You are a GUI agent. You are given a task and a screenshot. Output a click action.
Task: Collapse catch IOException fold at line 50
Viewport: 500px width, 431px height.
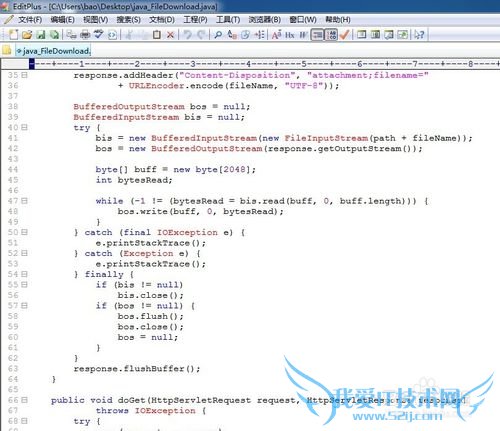click(x=24, y=232)
